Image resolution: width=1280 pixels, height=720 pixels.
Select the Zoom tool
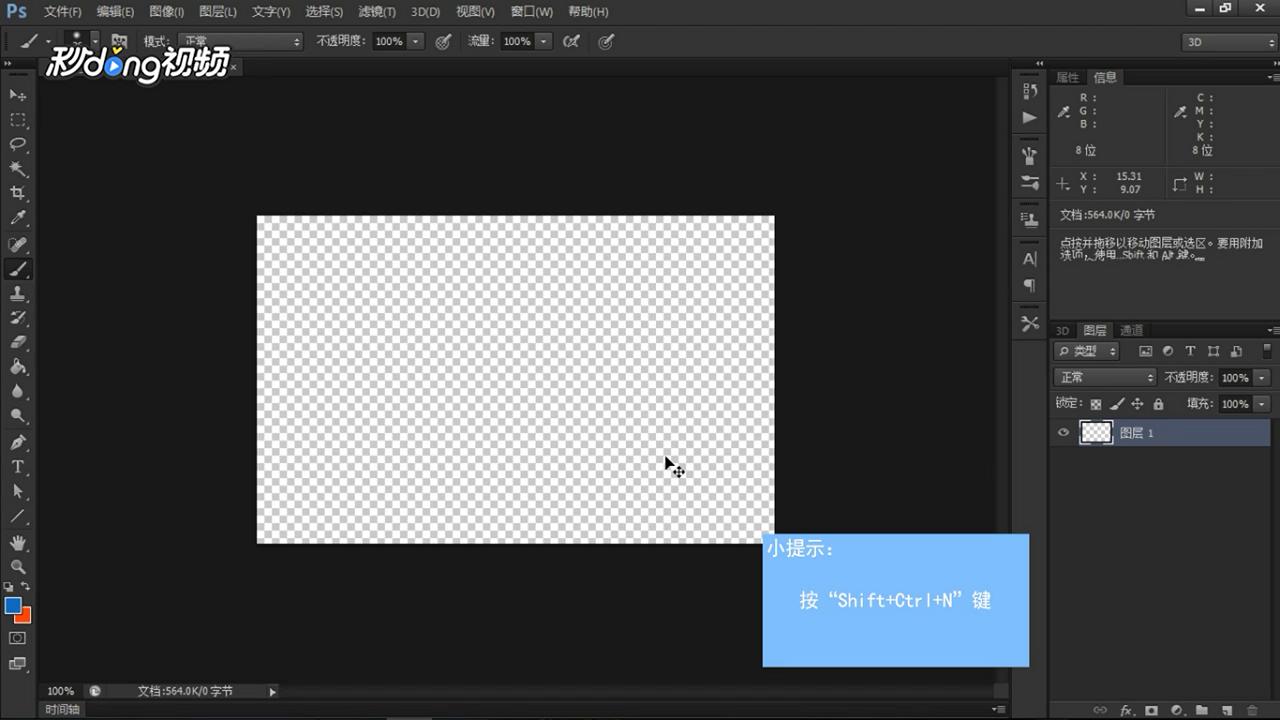click(x=18, y=567)
